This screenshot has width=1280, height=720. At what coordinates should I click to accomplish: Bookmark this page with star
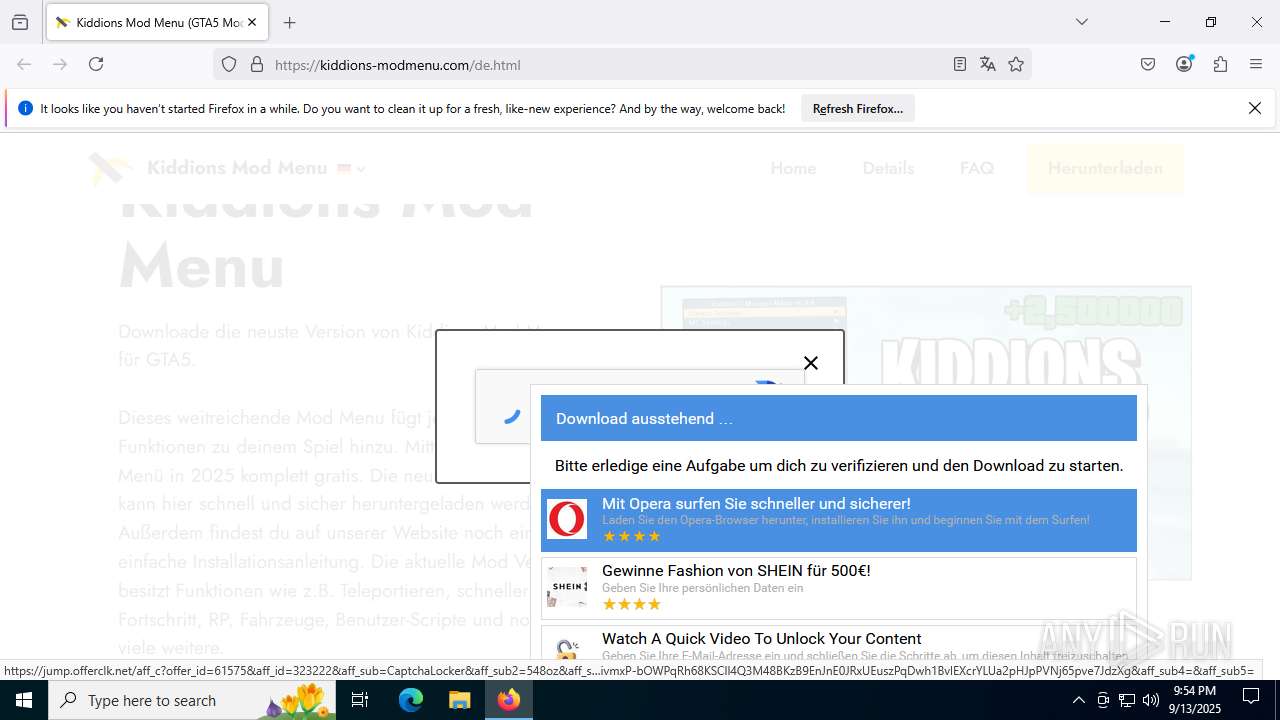1016,64
